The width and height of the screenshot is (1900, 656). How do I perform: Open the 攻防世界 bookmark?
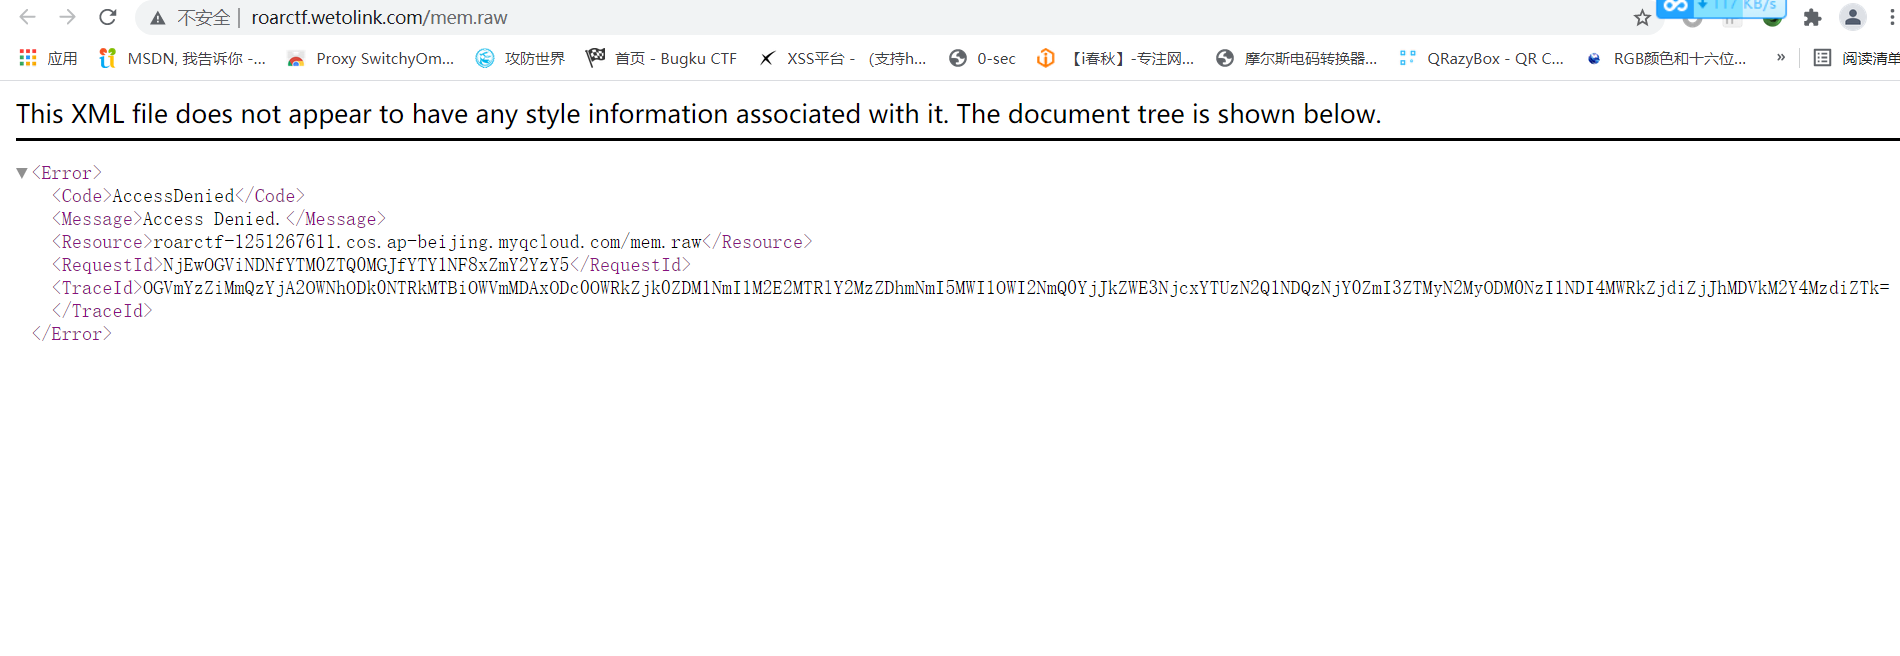[520, 59]
